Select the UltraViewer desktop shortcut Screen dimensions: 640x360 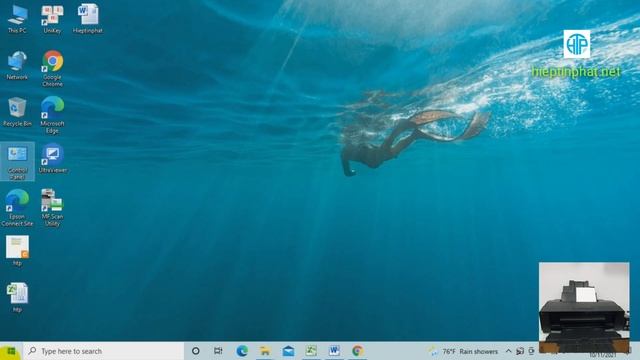[52, 158]
